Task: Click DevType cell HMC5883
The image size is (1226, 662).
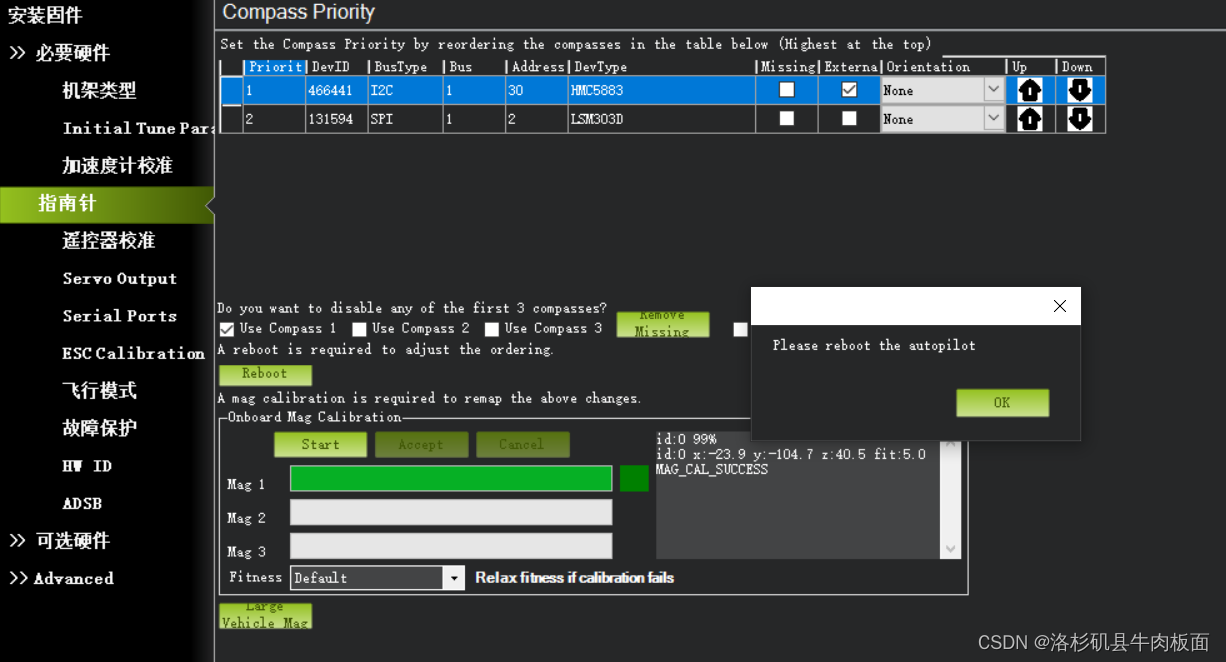Action: (x=662, y=90)
